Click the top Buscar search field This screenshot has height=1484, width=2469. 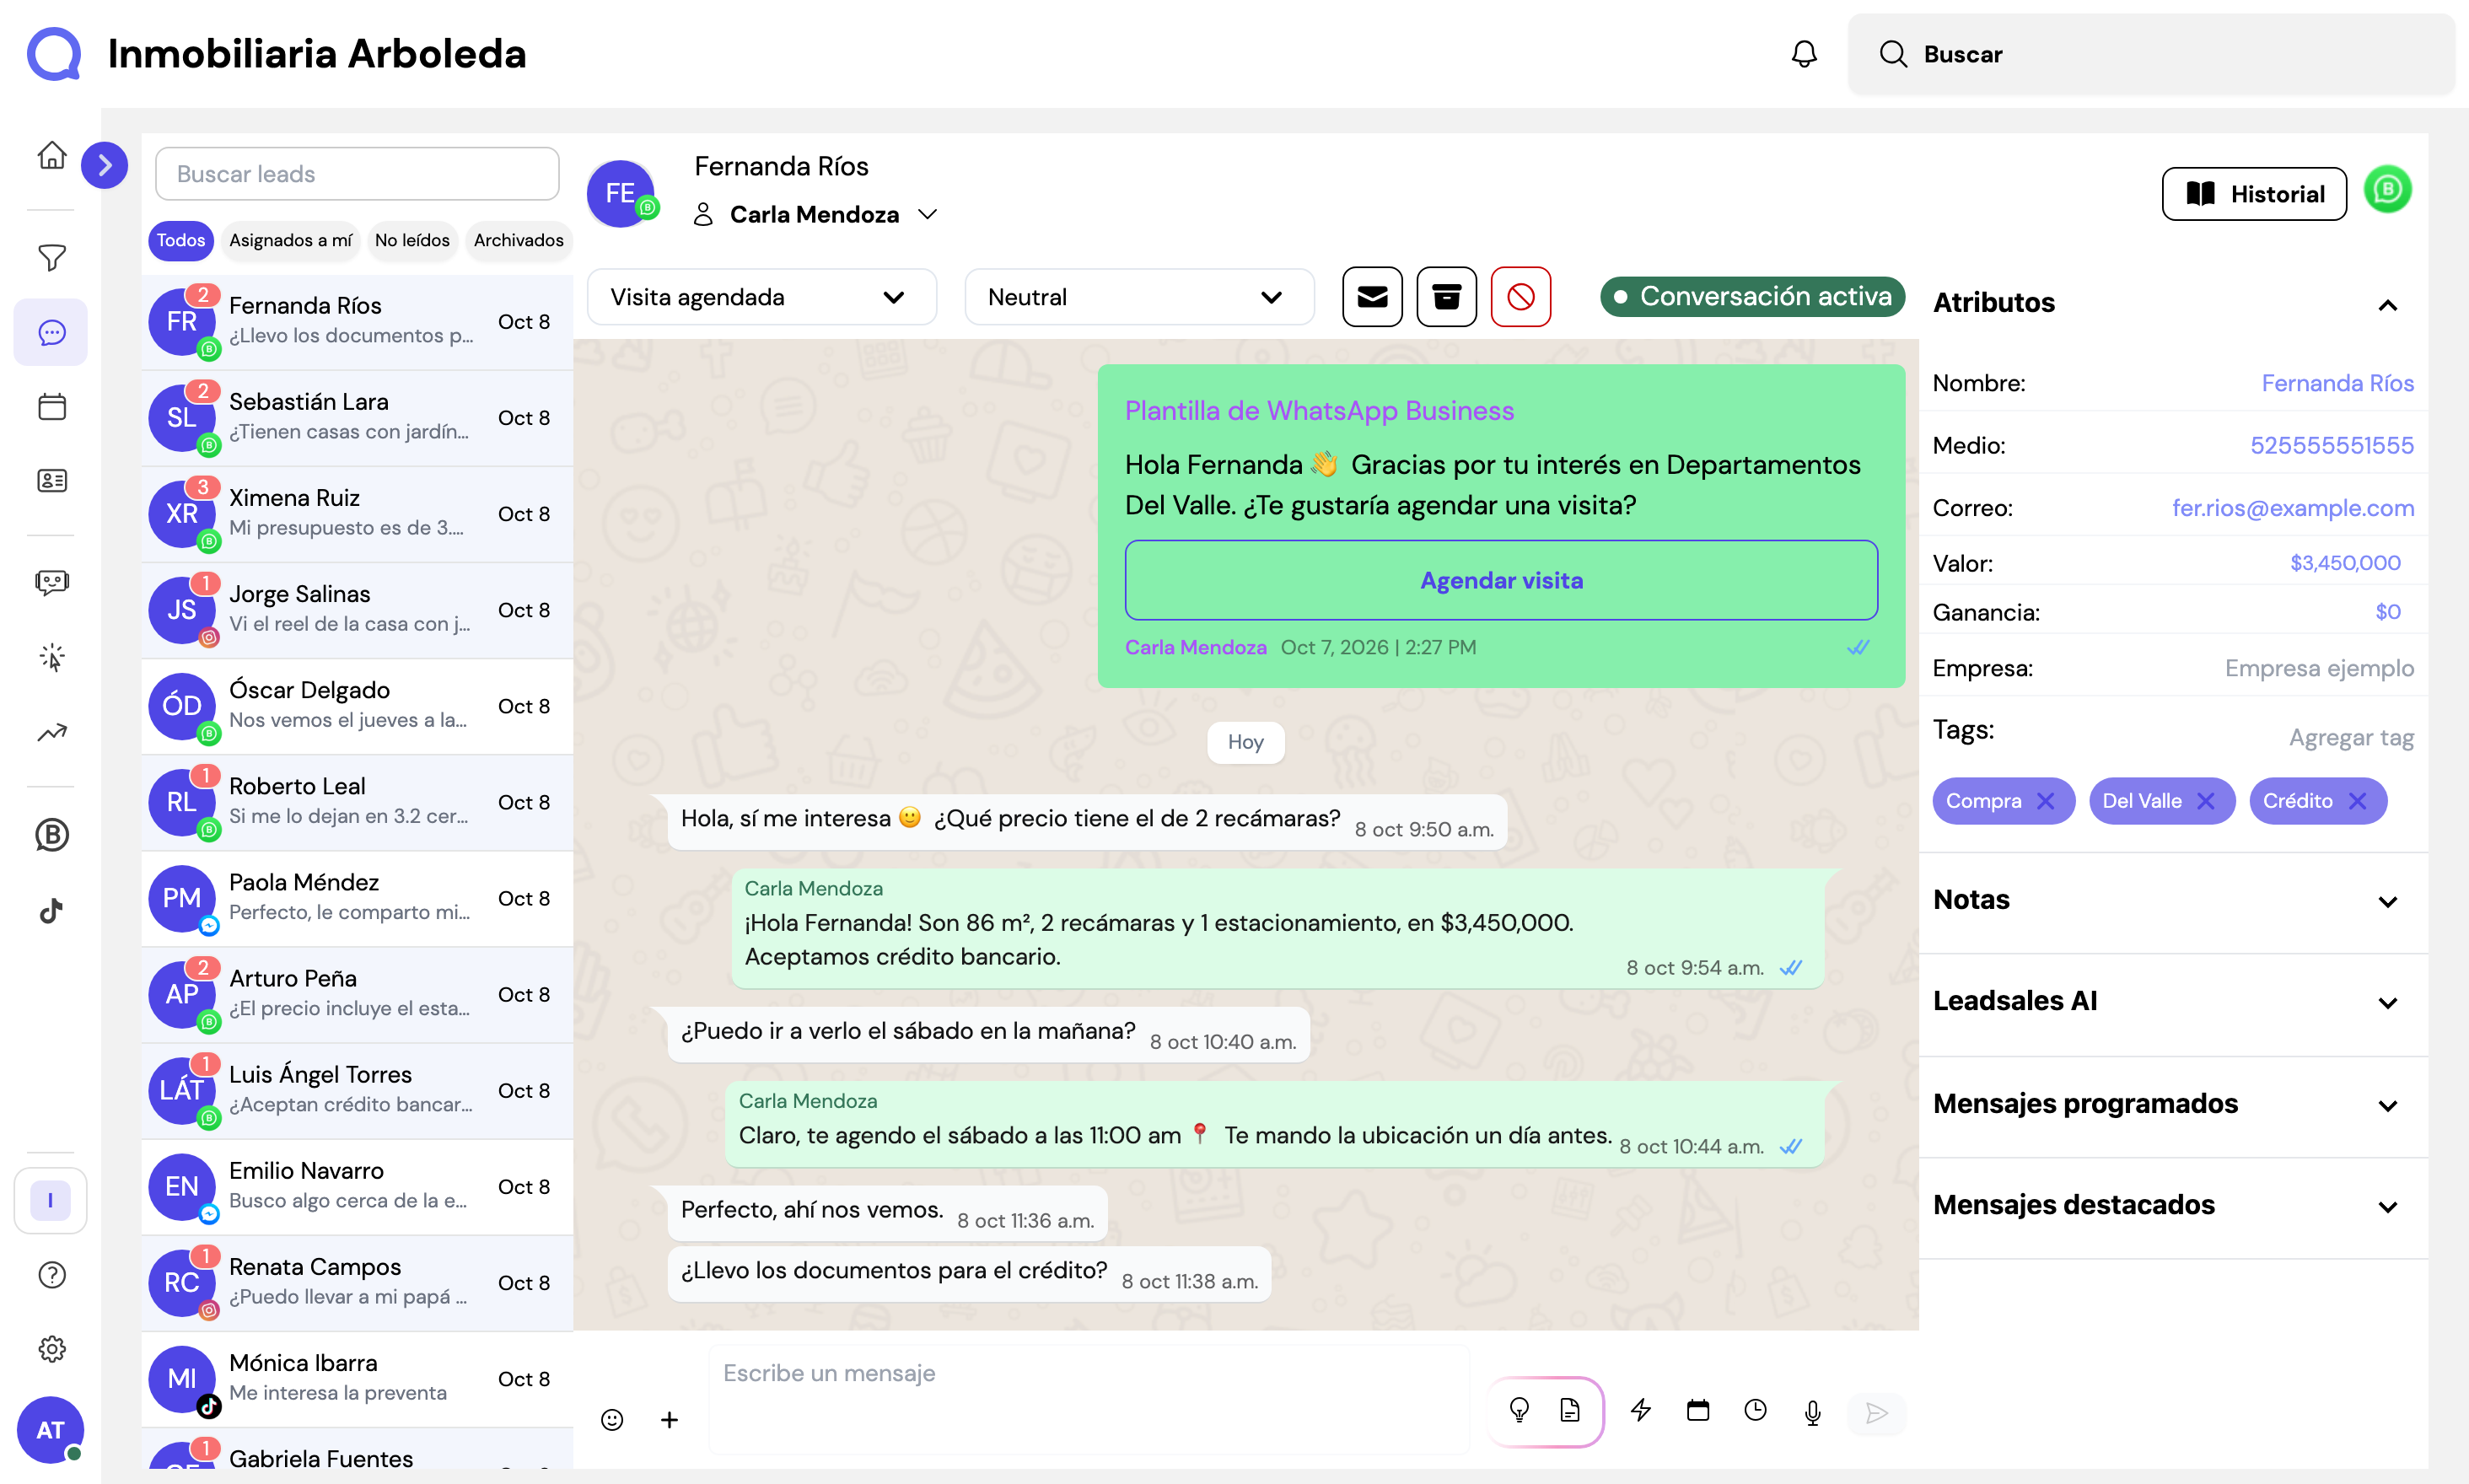tap(2151, 54)
